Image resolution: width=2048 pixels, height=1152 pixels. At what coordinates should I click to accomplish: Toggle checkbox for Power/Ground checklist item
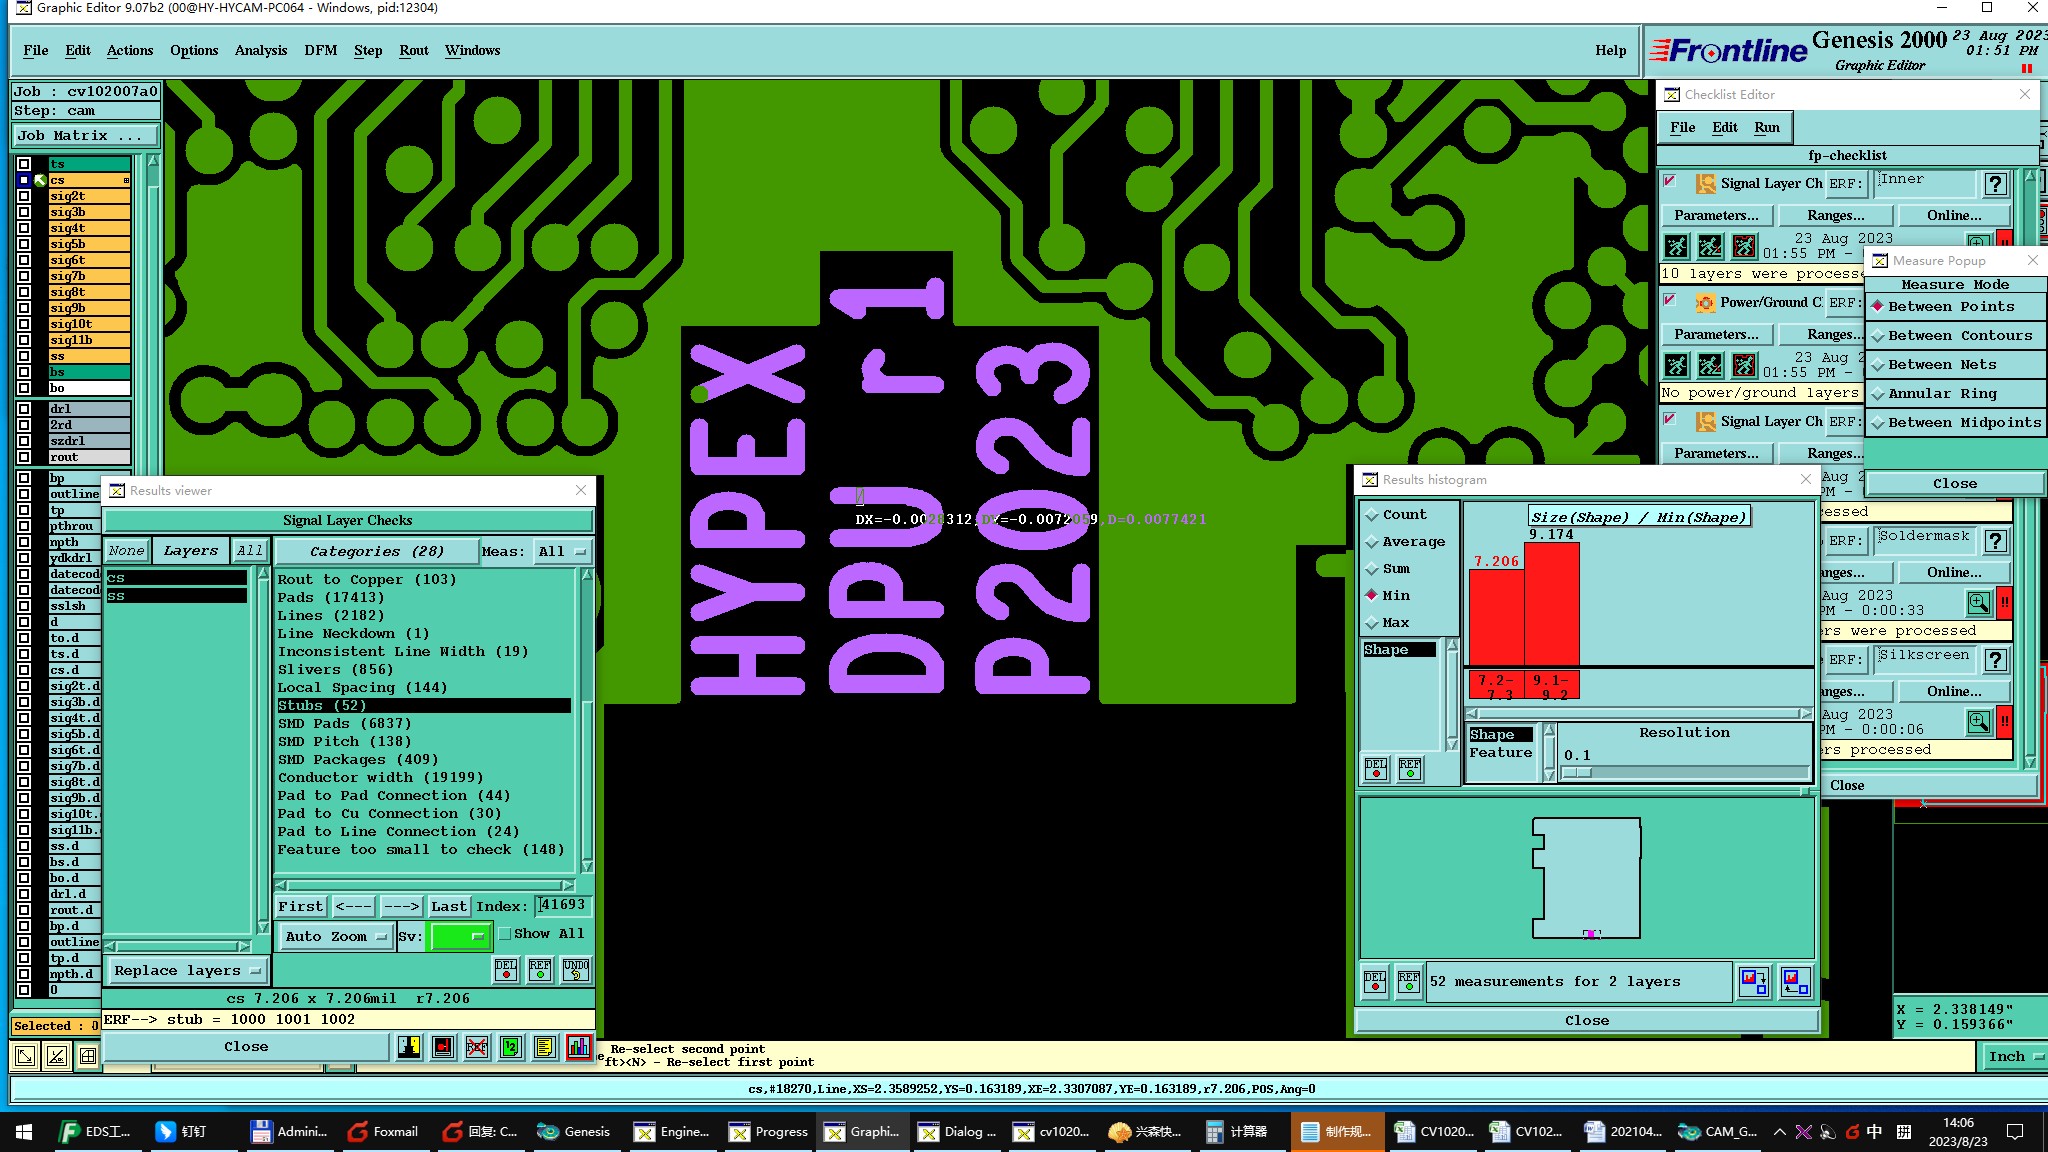click(x=1669, y=300)
